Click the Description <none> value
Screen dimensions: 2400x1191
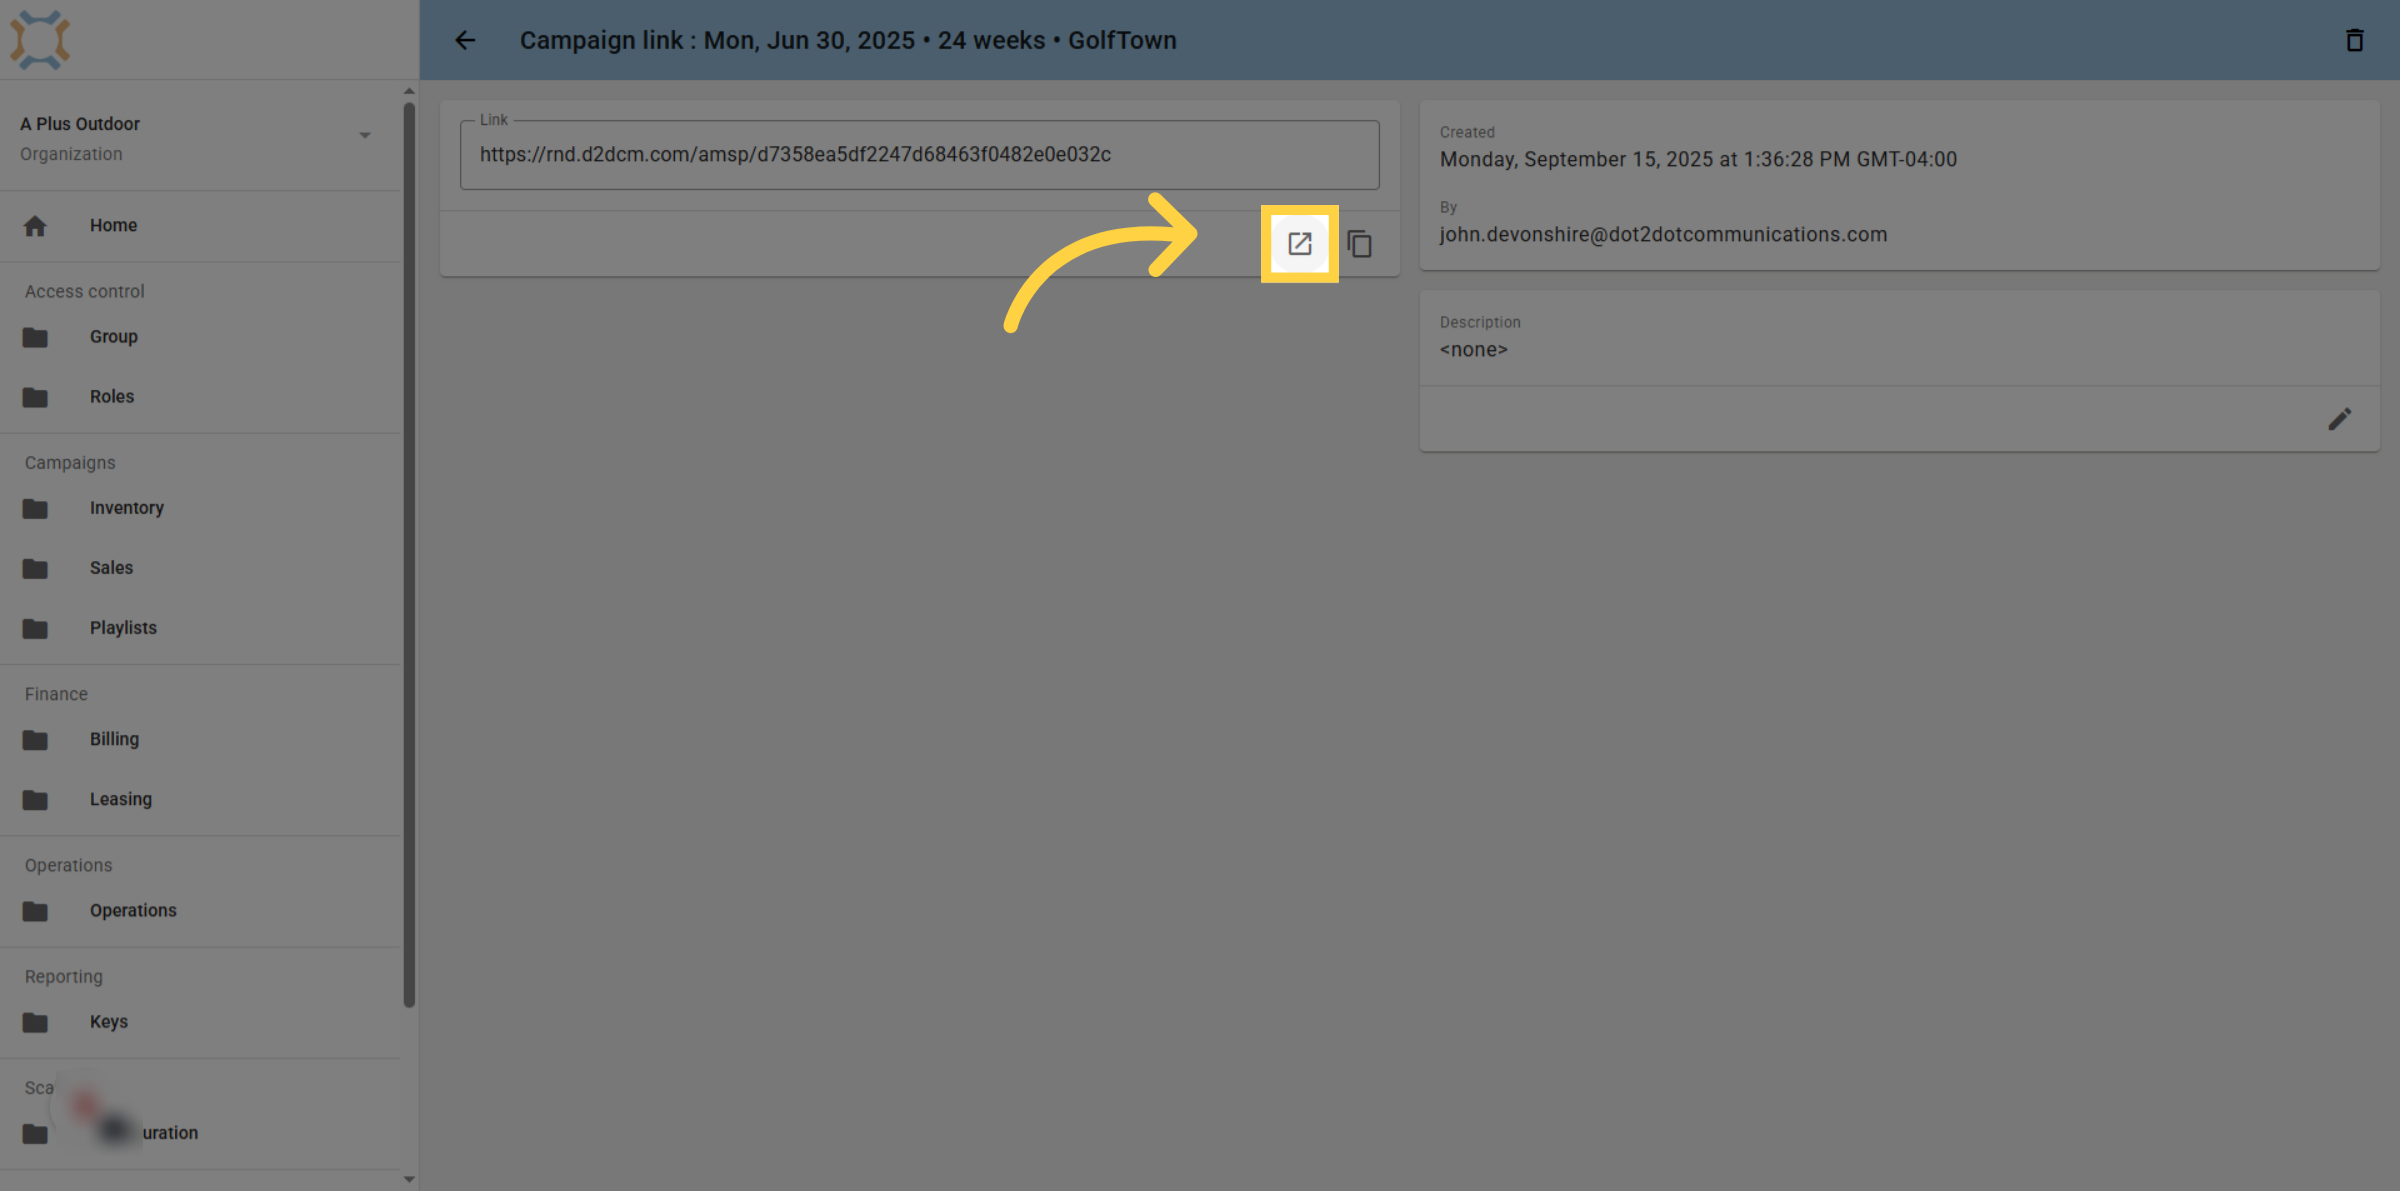(x=1473, y=350)
